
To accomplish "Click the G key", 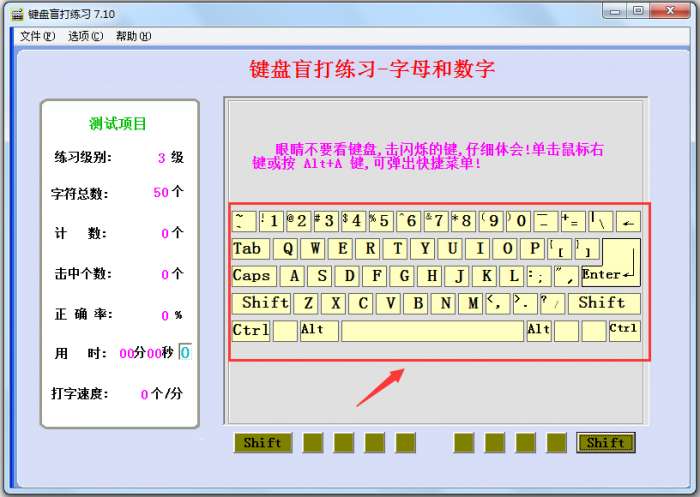I will click(x=404, y=276).
